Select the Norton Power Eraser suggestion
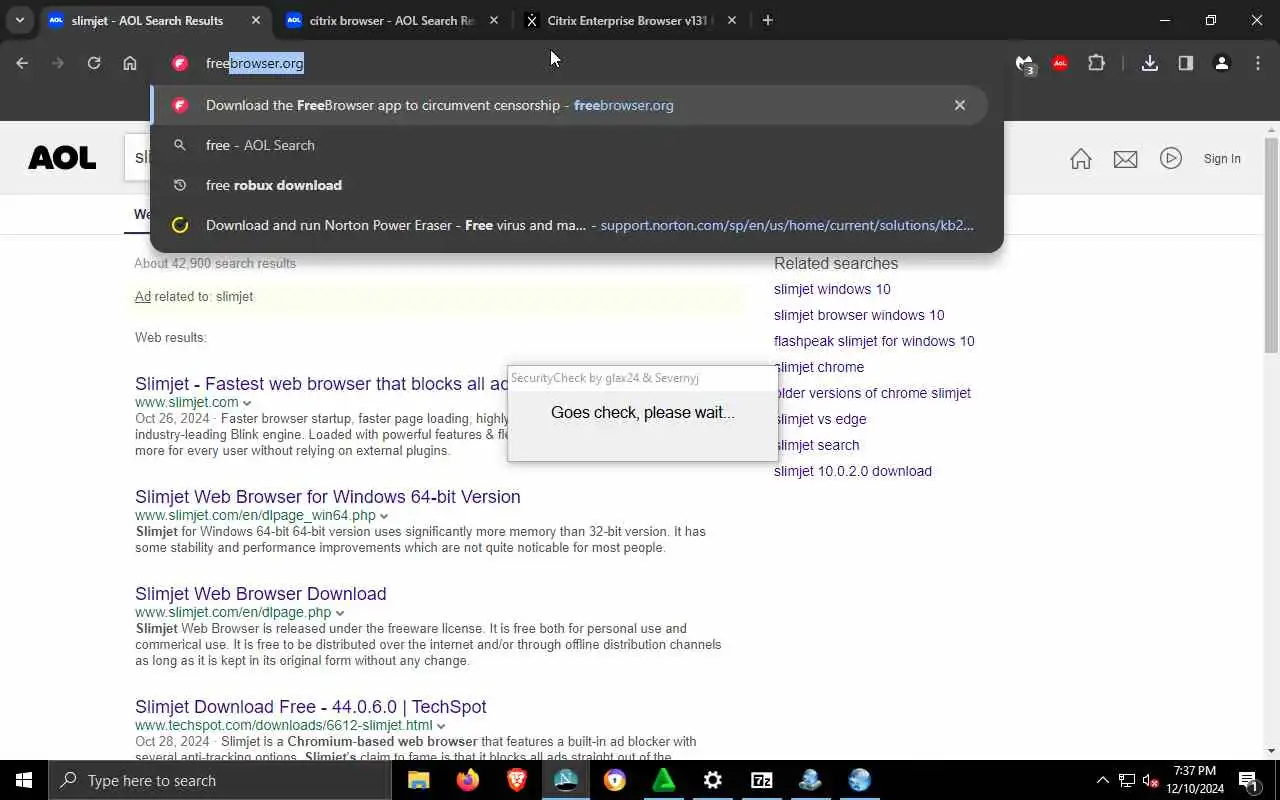This screenshot has height=800, width=1280. (576, 225)
